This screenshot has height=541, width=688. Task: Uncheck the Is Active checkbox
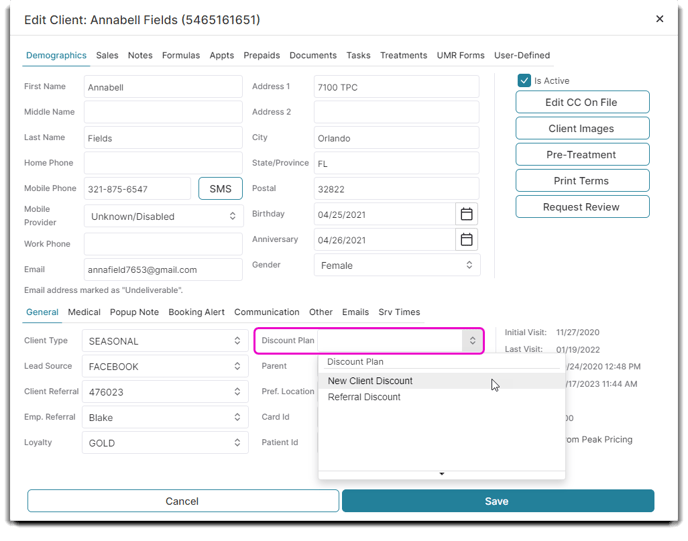point(524,80)
